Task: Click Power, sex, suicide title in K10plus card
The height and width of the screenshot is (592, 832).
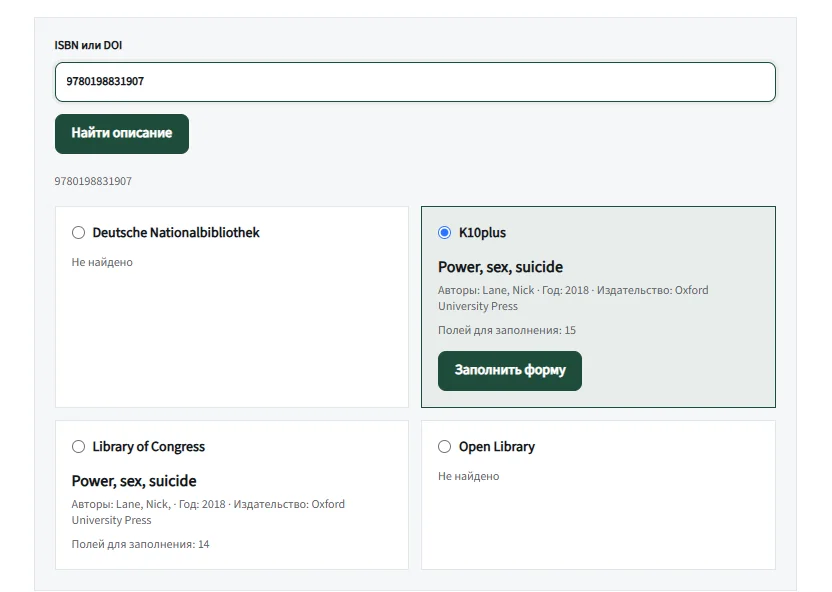Action: (x=500, y=267)
